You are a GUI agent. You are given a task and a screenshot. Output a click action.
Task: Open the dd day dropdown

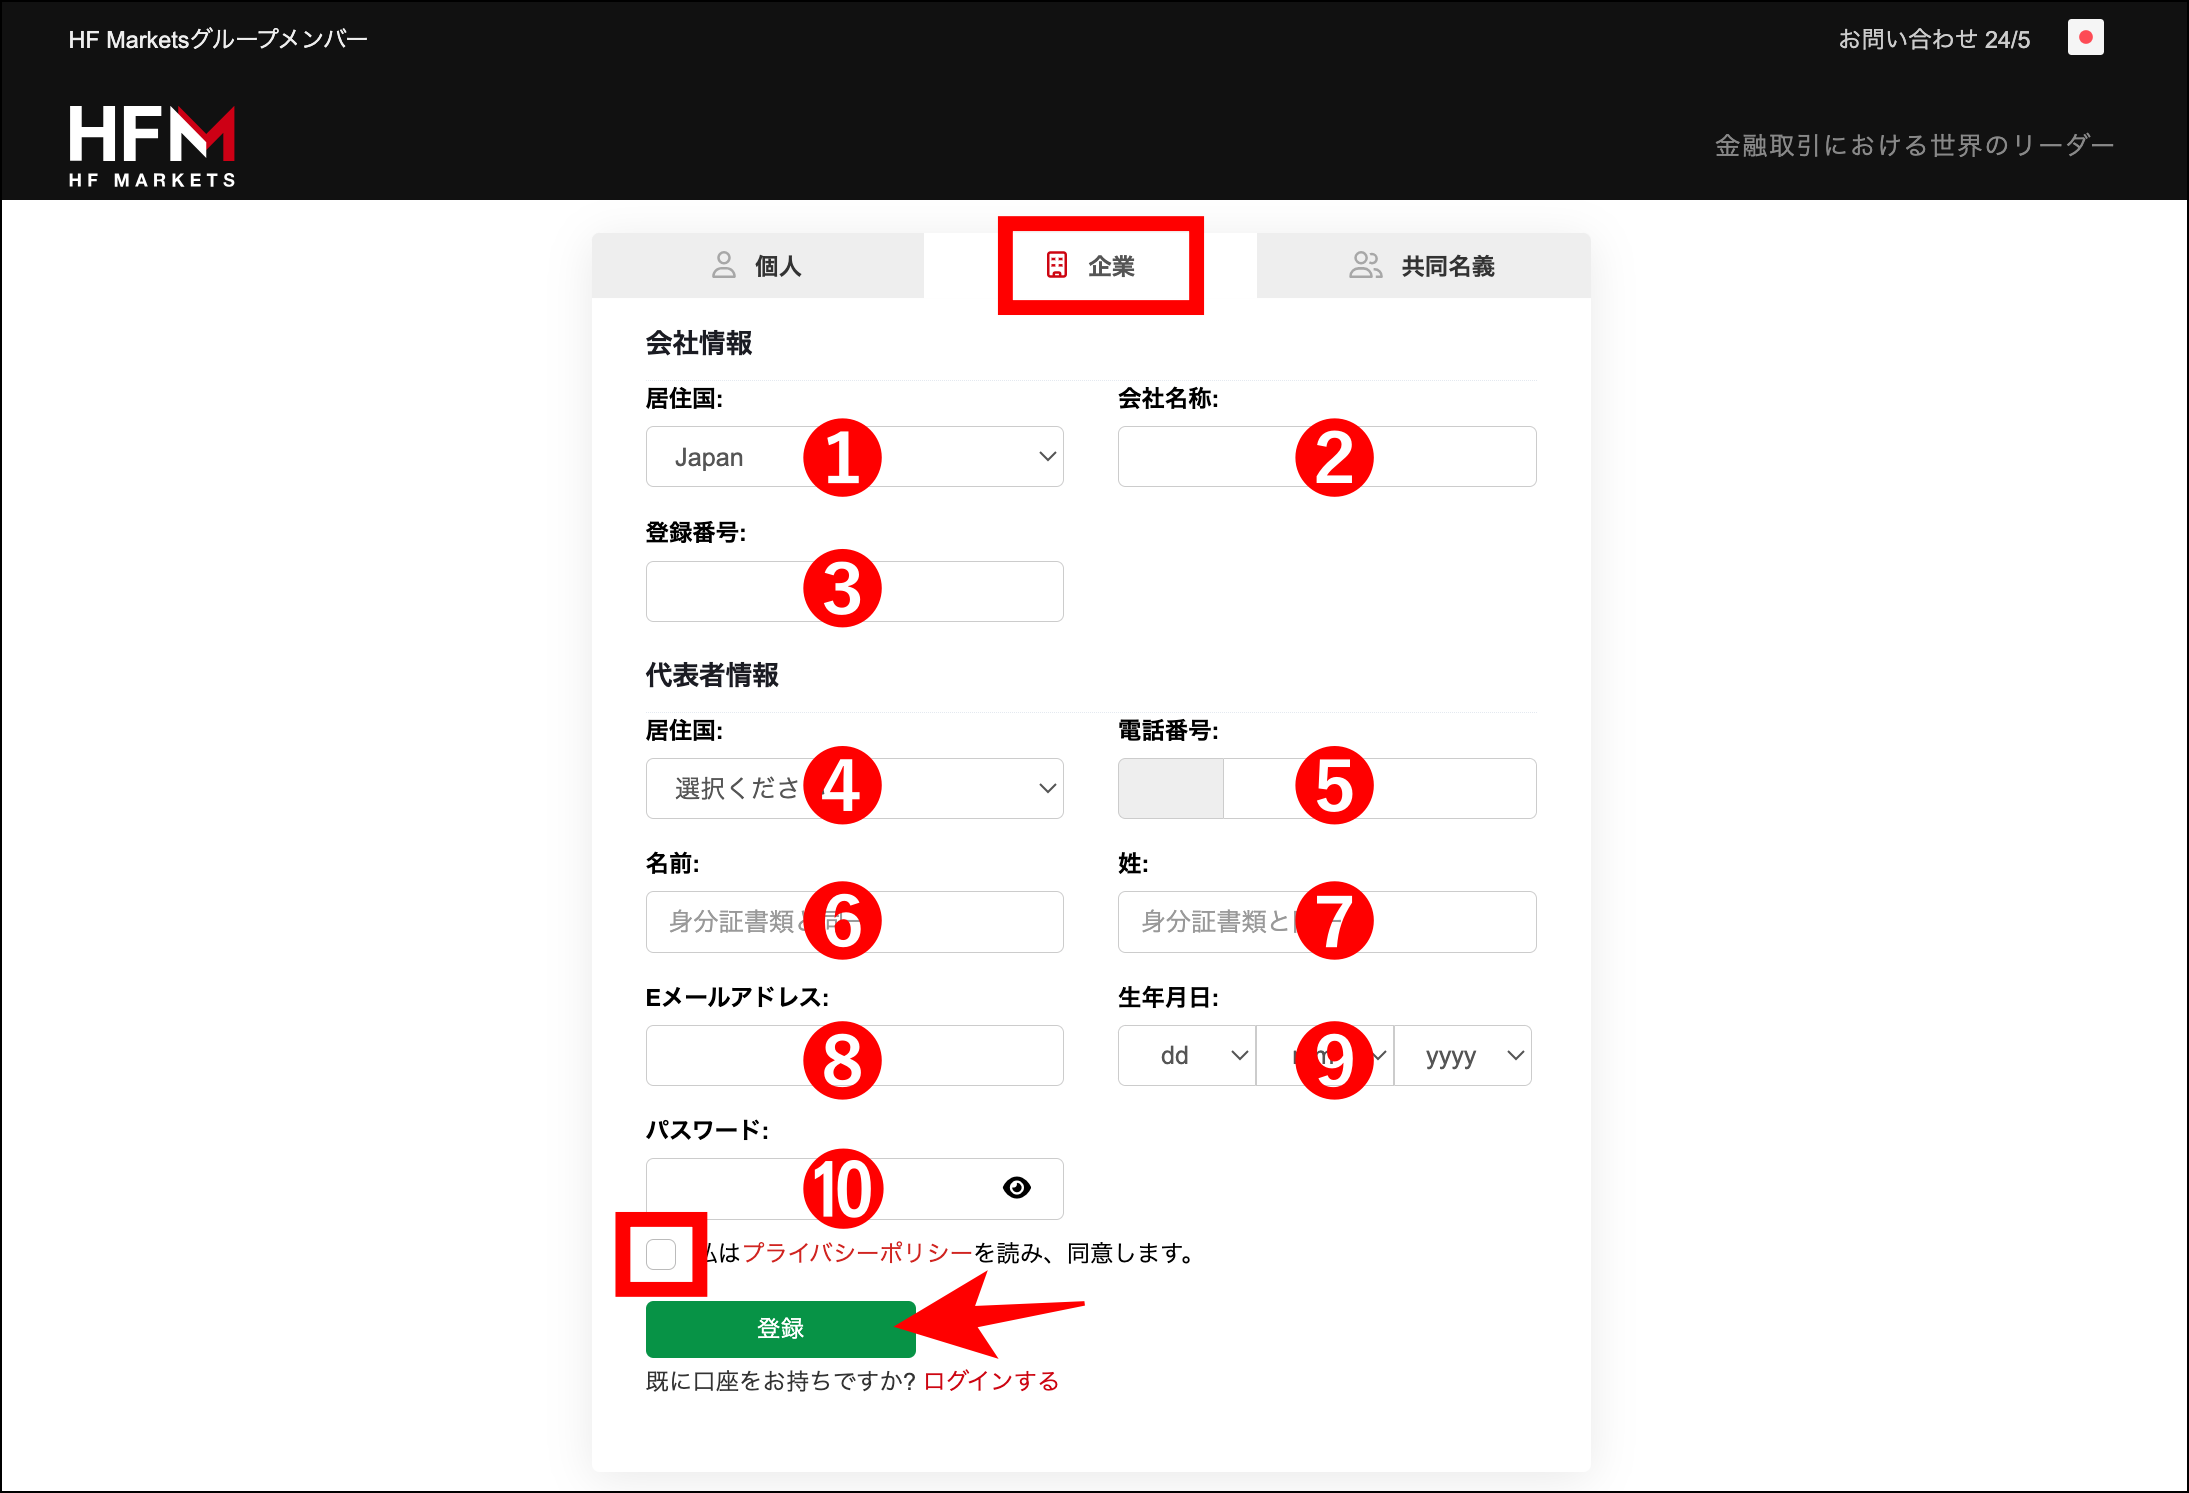(1186, 1055)
